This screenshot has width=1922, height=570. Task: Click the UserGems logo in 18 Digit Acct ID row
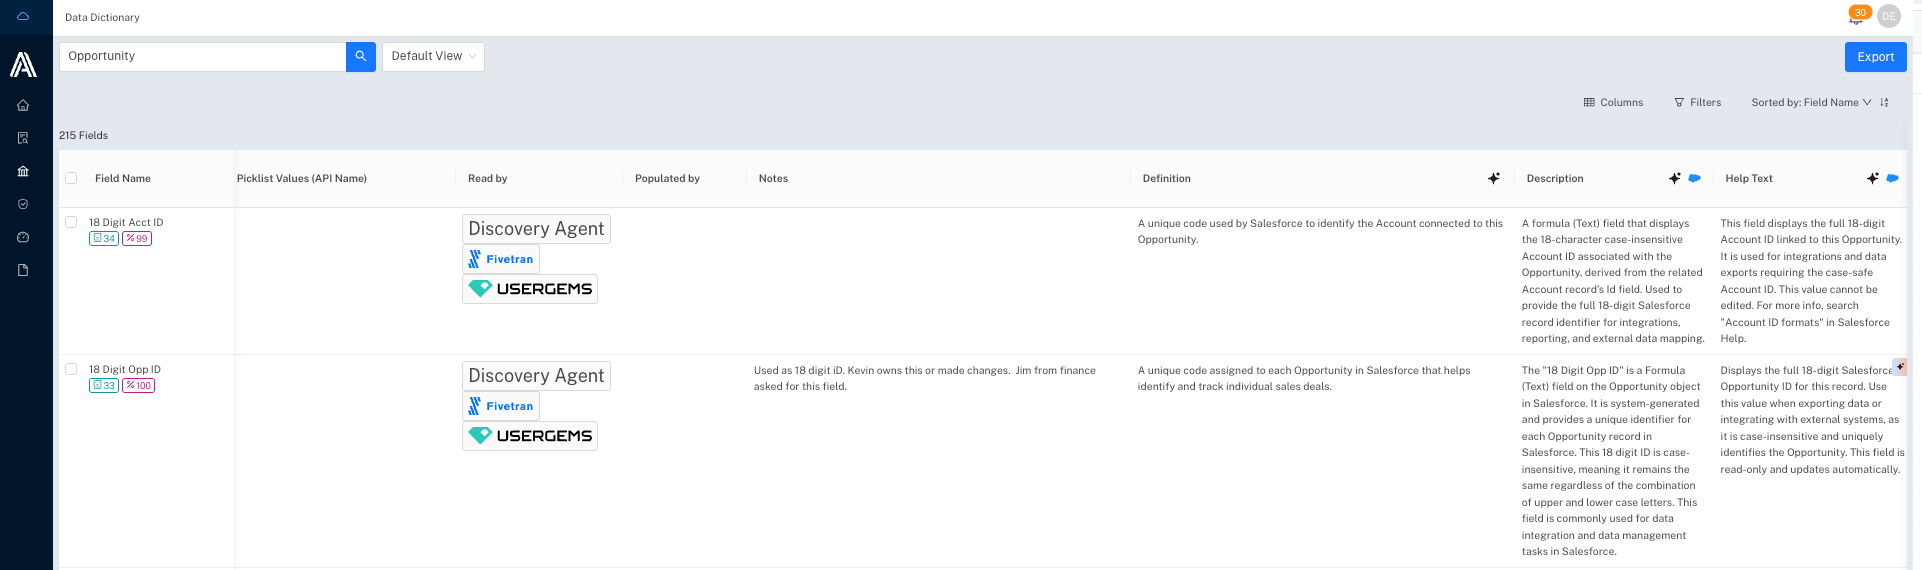[530, 289]
